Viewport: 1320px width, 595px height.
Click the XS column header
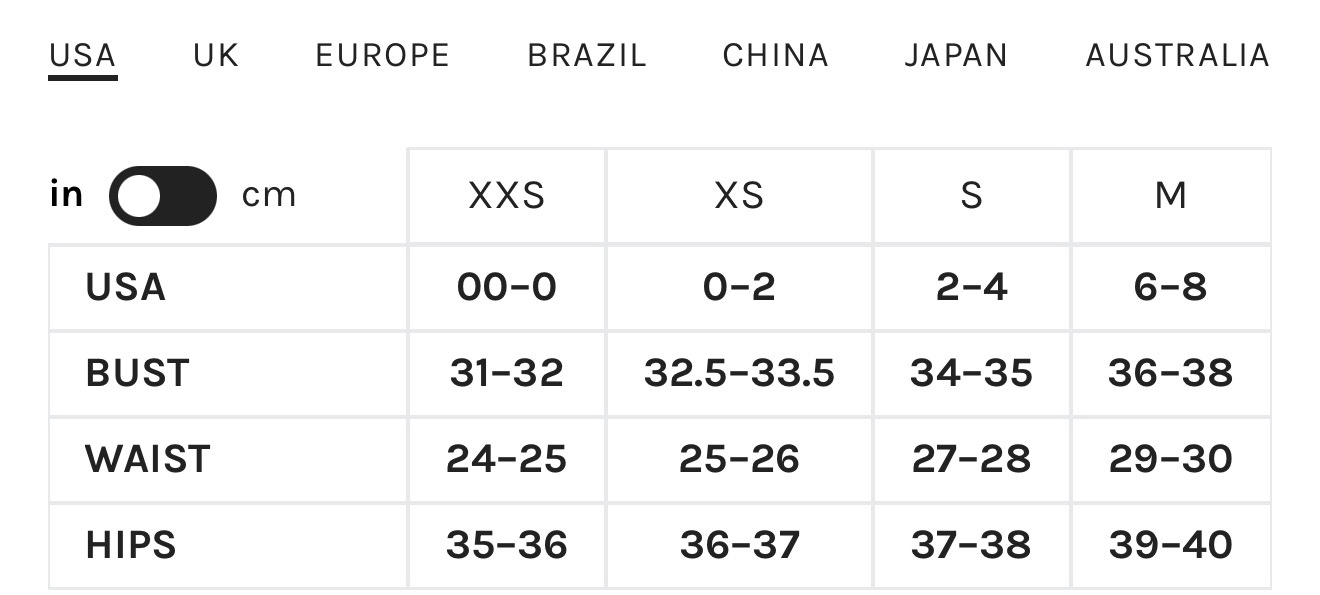[739, 196]
